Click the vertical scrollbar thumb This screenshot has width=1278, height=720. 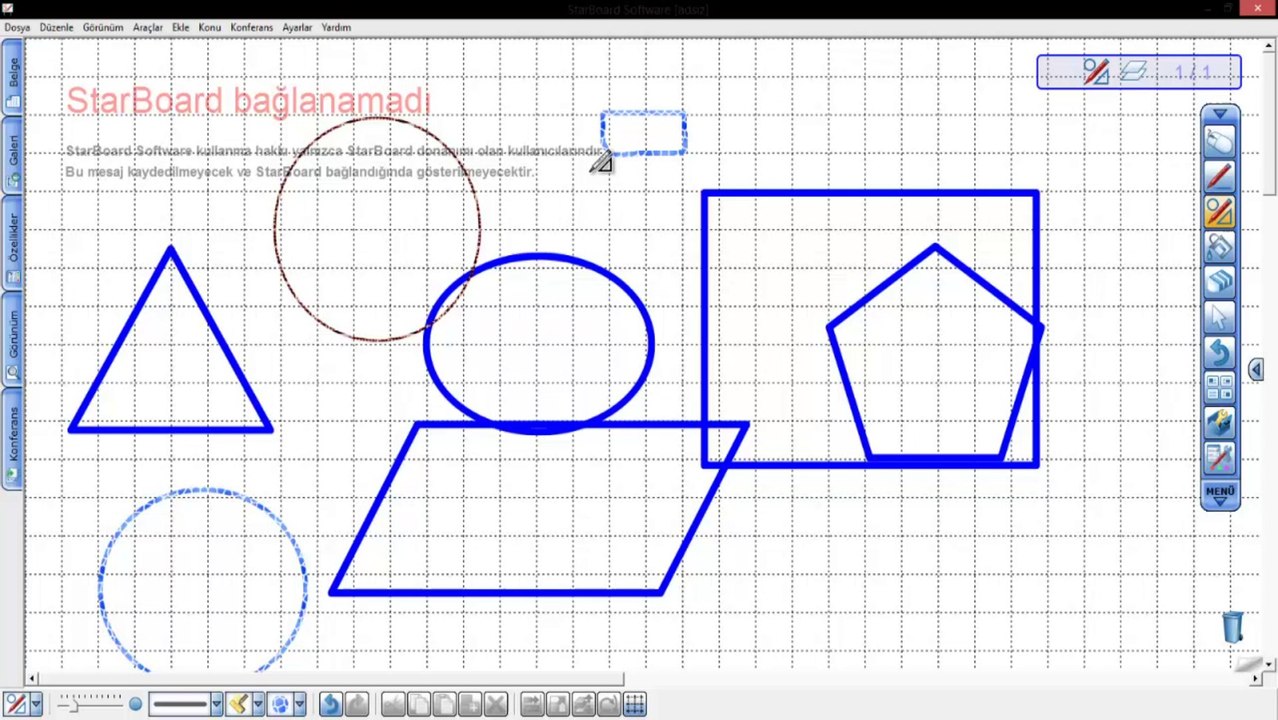[x=1270, y=122]
